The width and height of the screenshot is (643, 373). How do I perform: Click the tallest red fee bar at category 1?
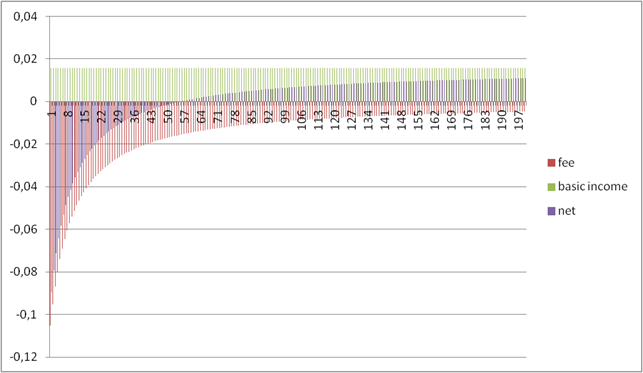pyautogui.click(x=50, y=213)
